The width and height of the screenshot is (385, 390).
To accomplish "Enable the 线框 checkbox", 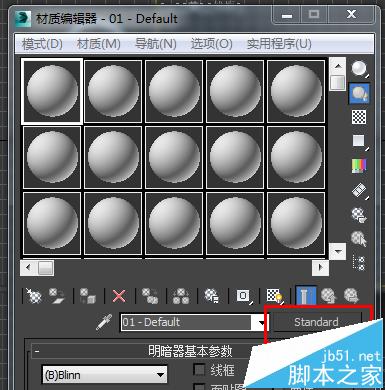I will pos(200,370).
